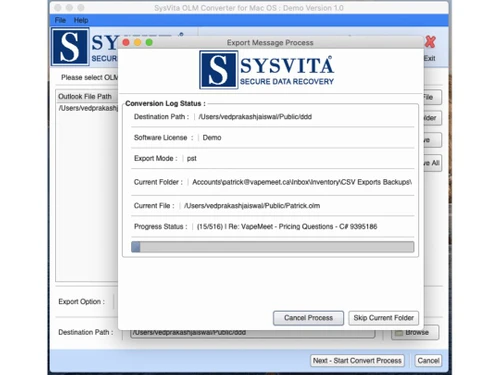The height and width of the screenshot is (375, 500).
Task: Click the Progress Status message text
Action: click(x=287, y=227)
